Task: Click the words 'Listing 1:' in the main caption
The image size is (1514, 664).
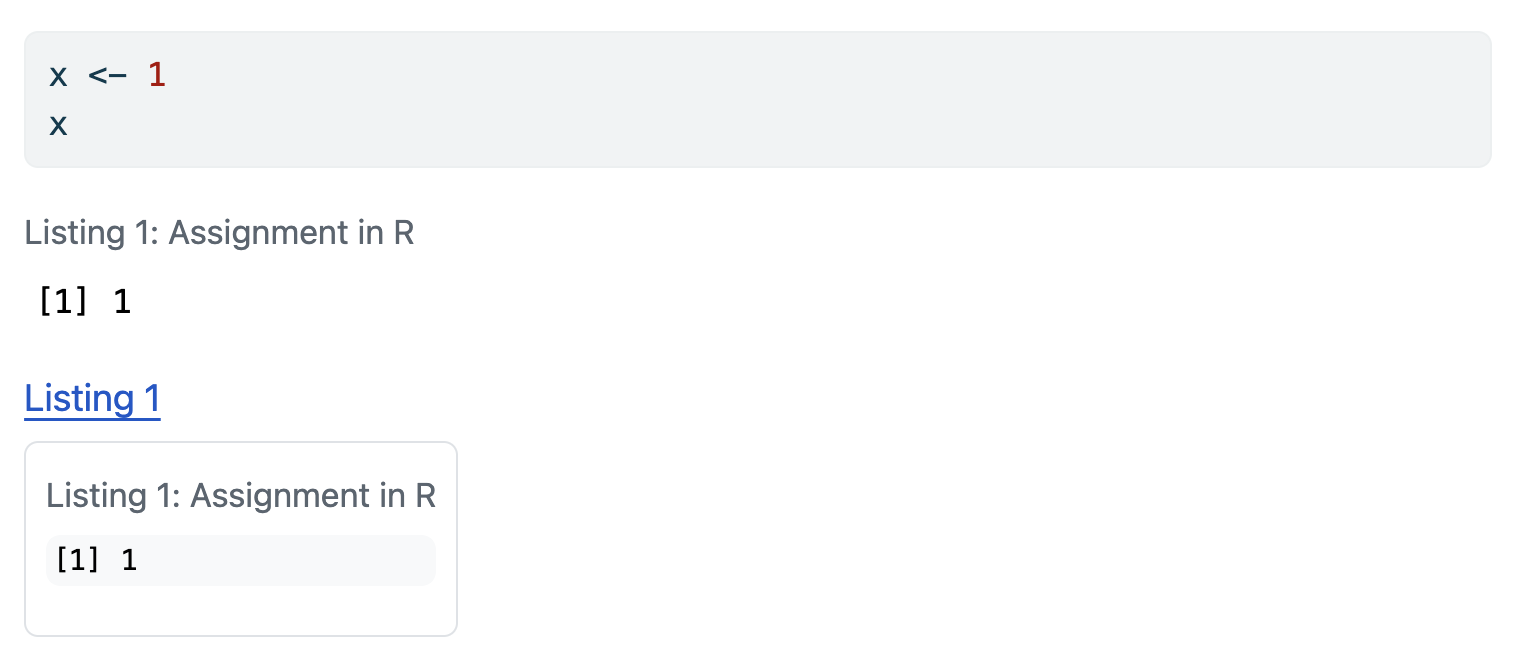Action: [92, 233]
